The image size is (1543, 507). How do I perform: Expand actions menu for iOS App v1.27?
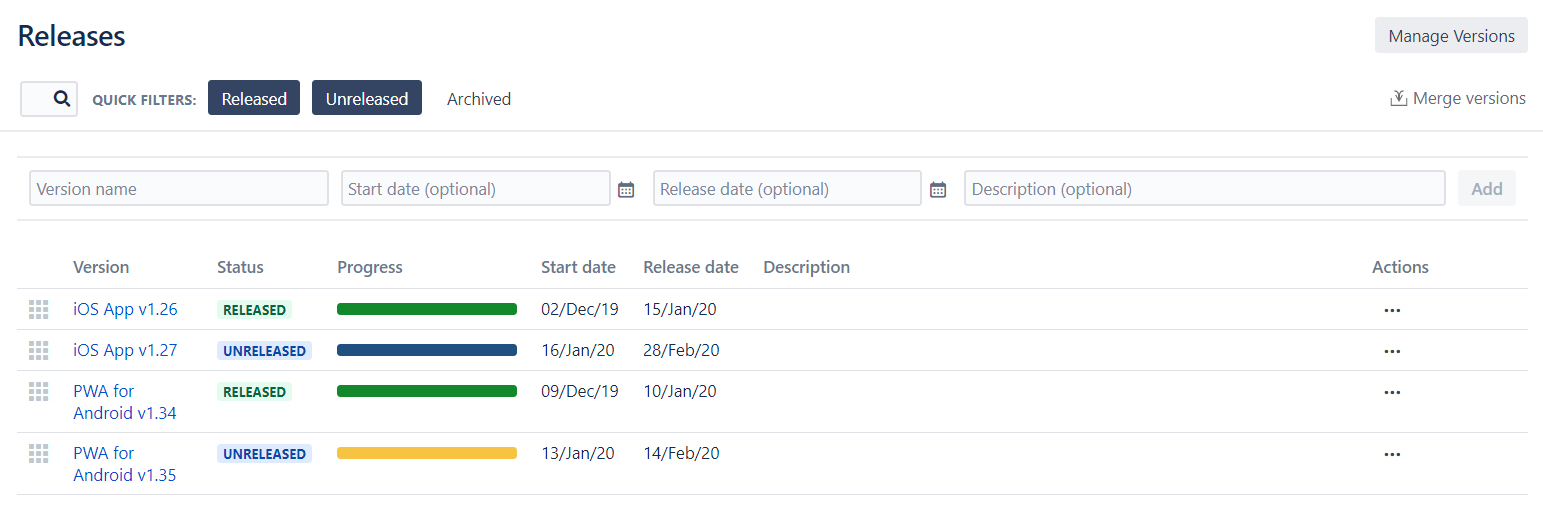[1392, 351]
